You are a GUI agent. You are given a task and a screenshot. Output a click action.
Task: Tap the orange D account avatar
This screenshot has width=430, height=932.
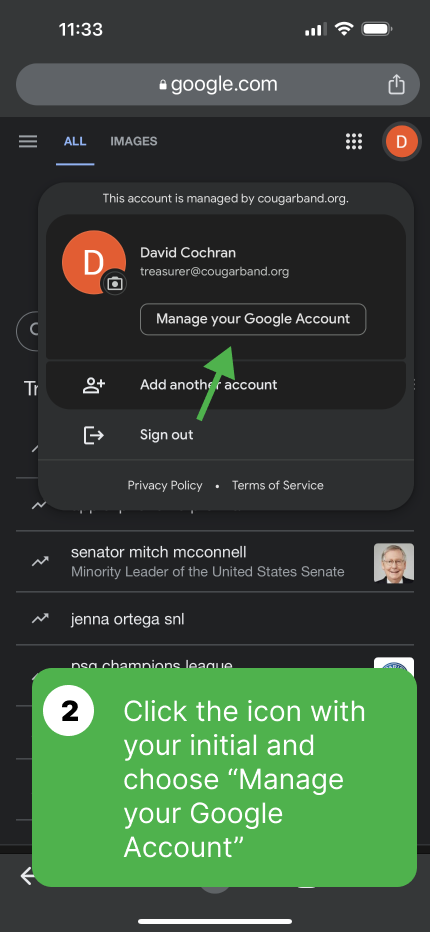tap(402, 141)
